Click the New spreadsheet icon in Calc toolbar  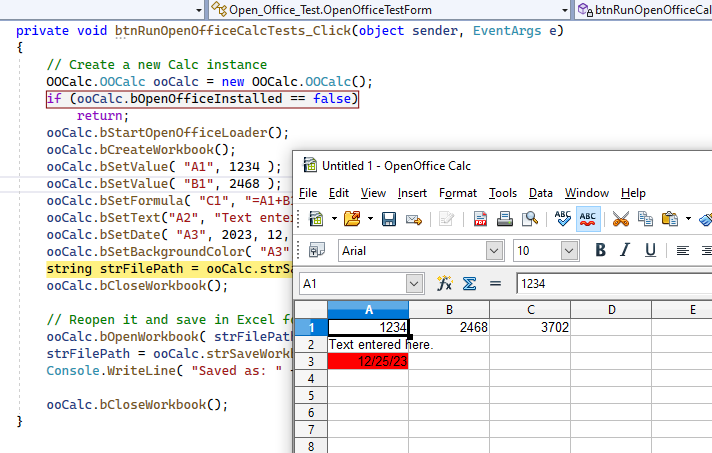pos(316,219)
